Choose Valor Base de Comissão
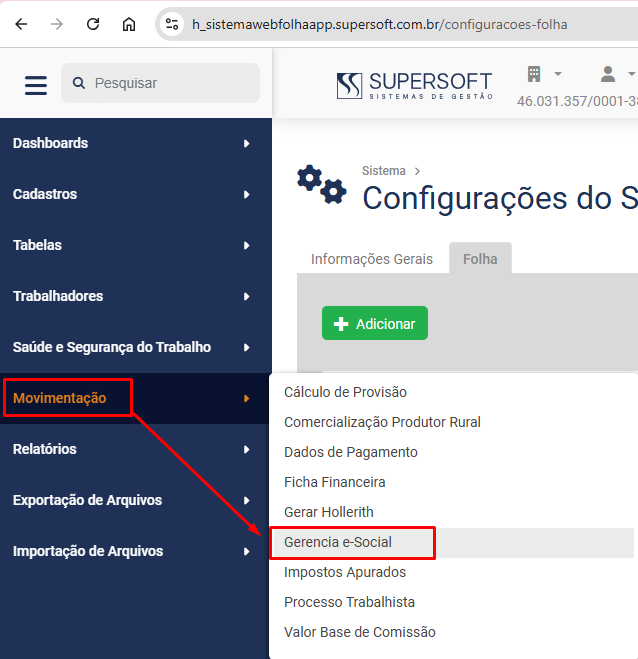638x659 pixels. pos(360,632)
